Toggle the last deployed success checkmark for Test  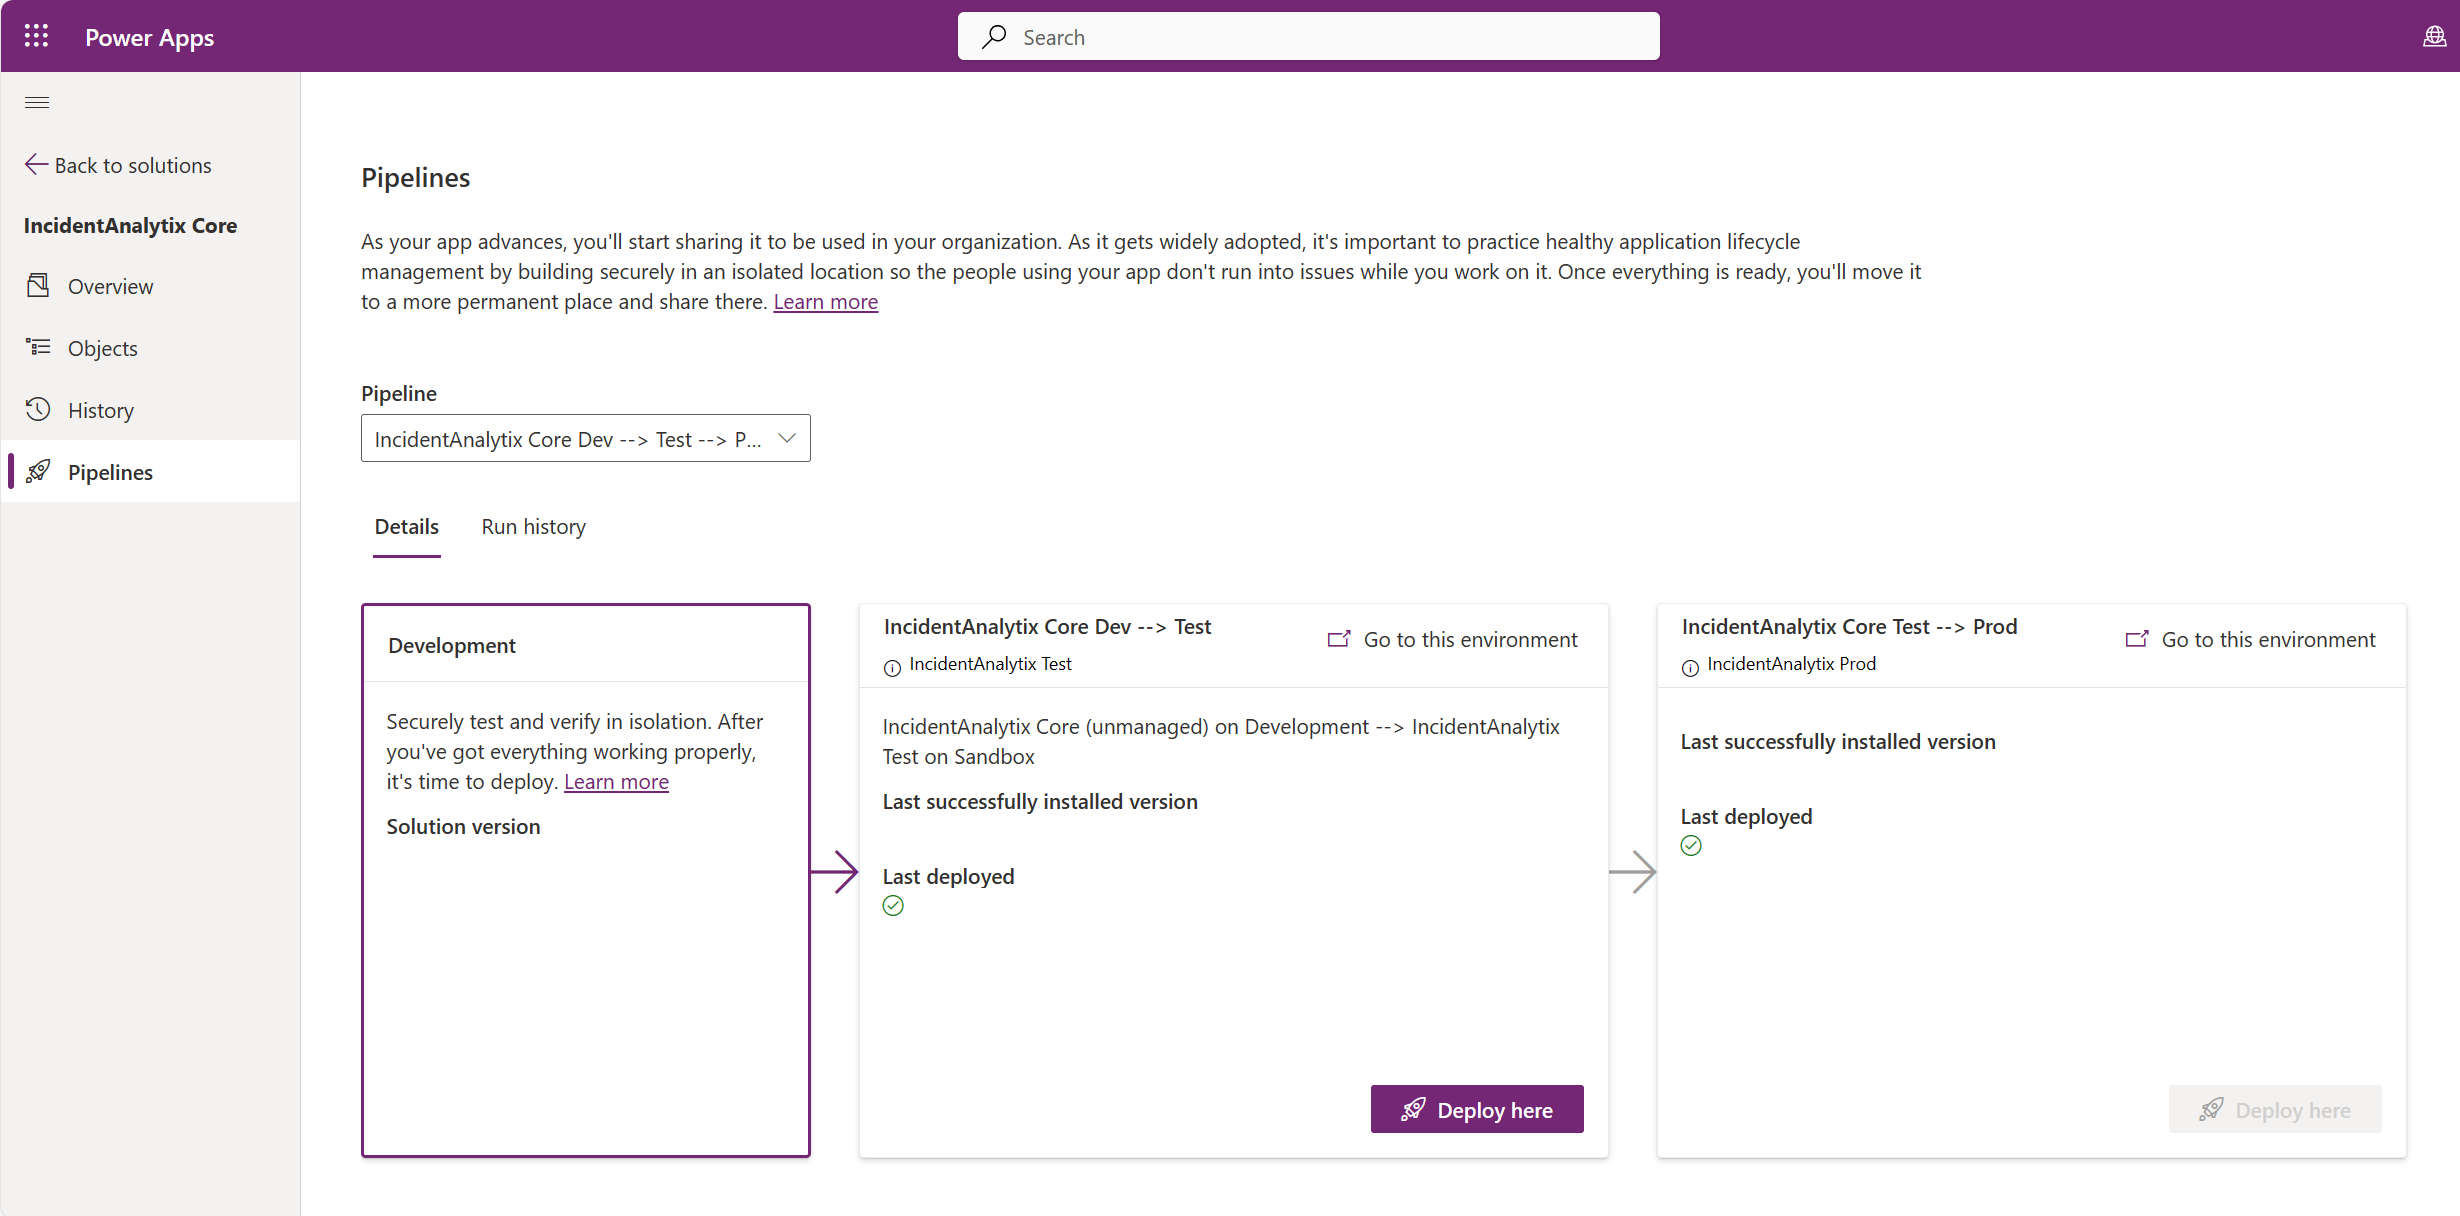point(893,907)
